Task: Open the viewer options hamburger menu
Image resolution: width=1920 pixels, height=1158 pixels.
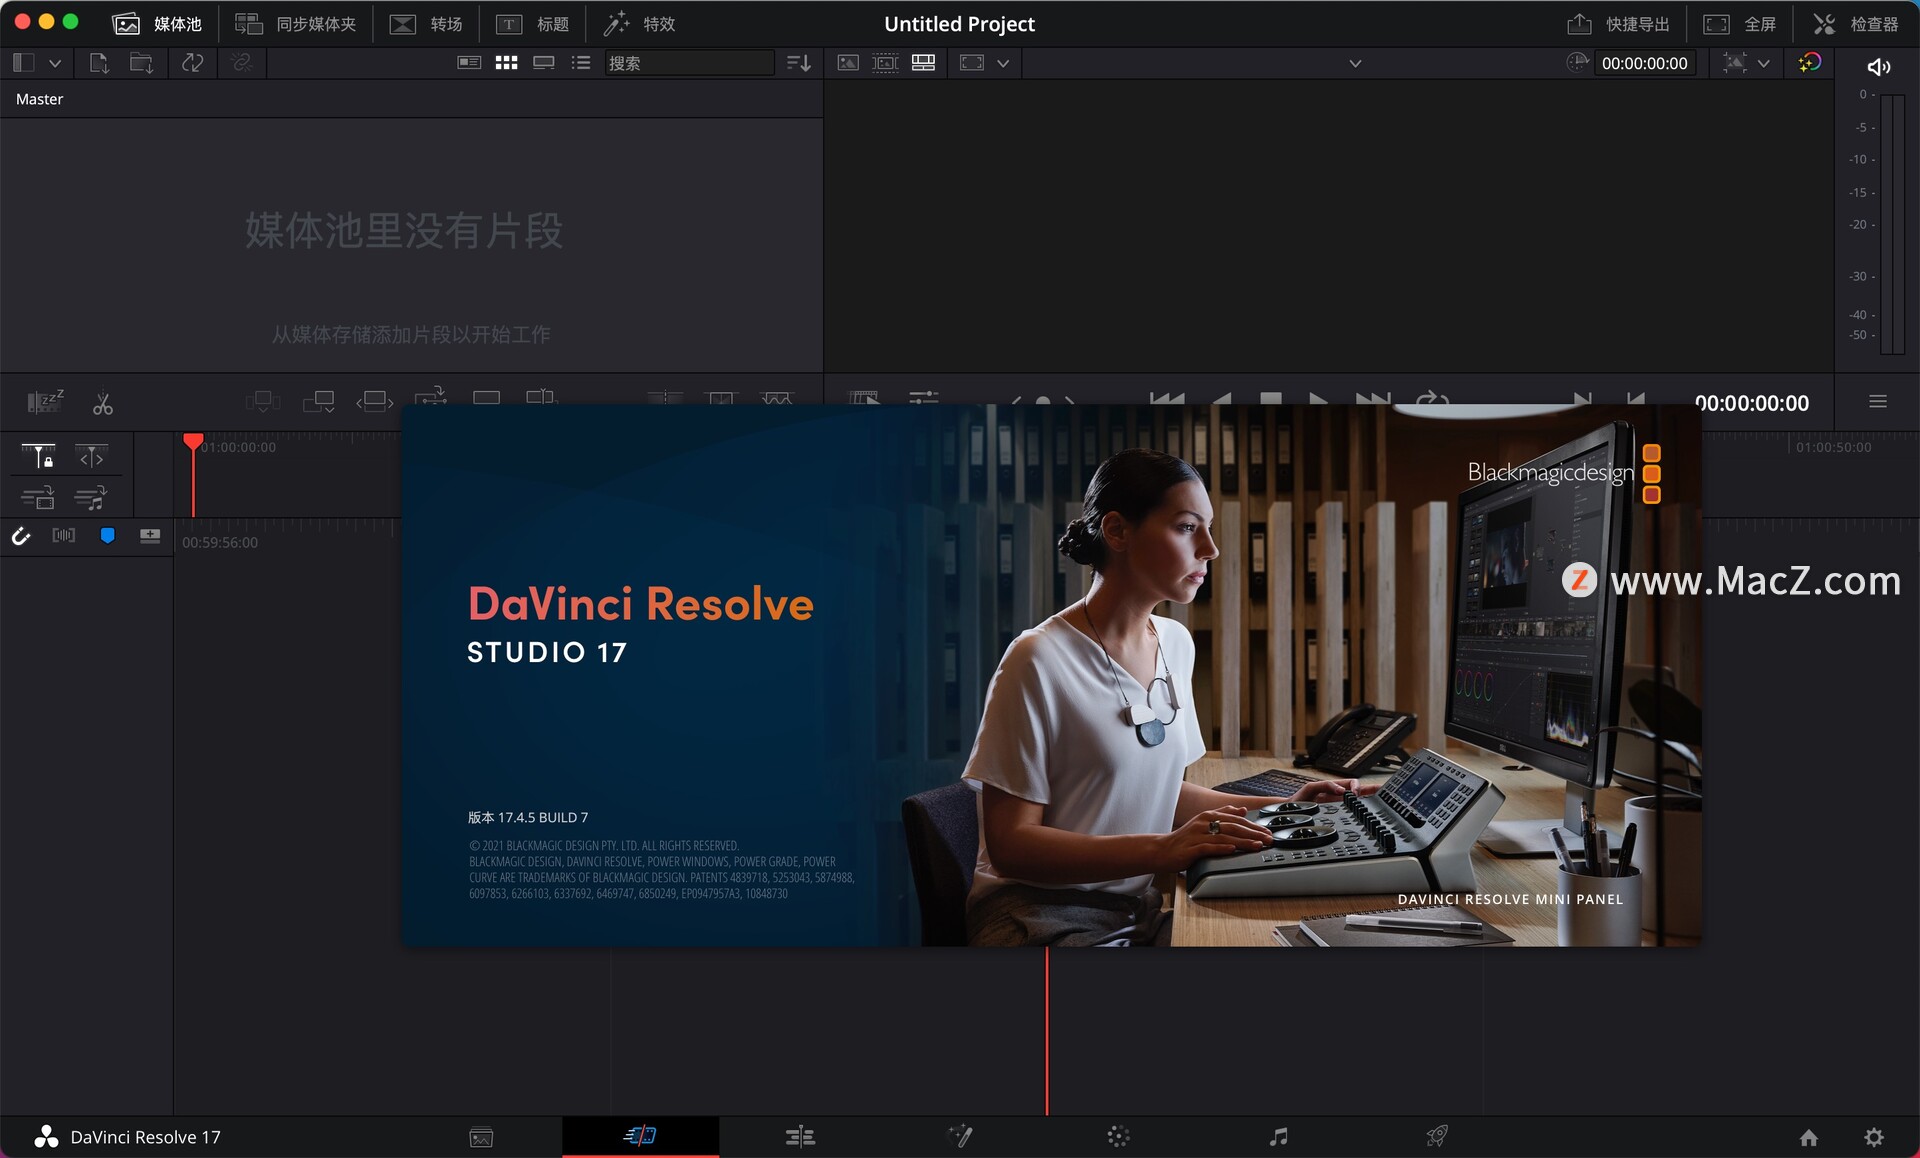Action: pos(1878,401)
